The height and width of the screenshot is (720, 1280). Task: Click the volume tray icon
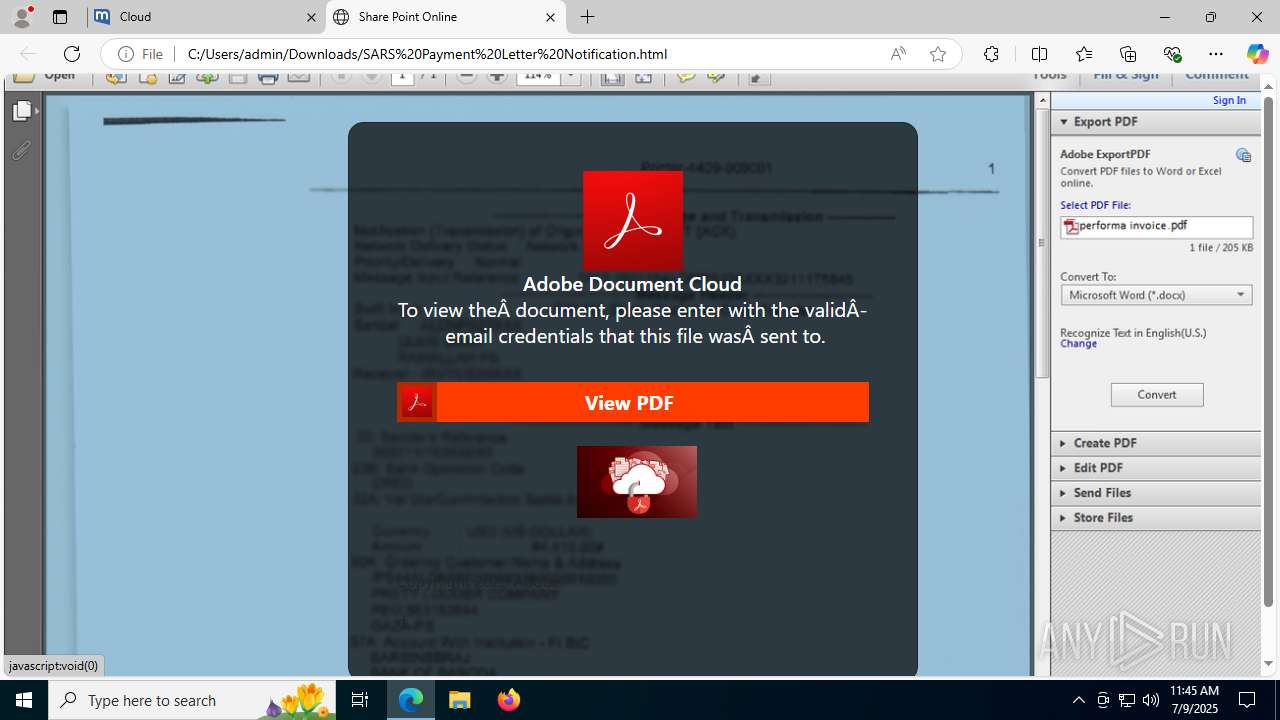pos(1151,700)
